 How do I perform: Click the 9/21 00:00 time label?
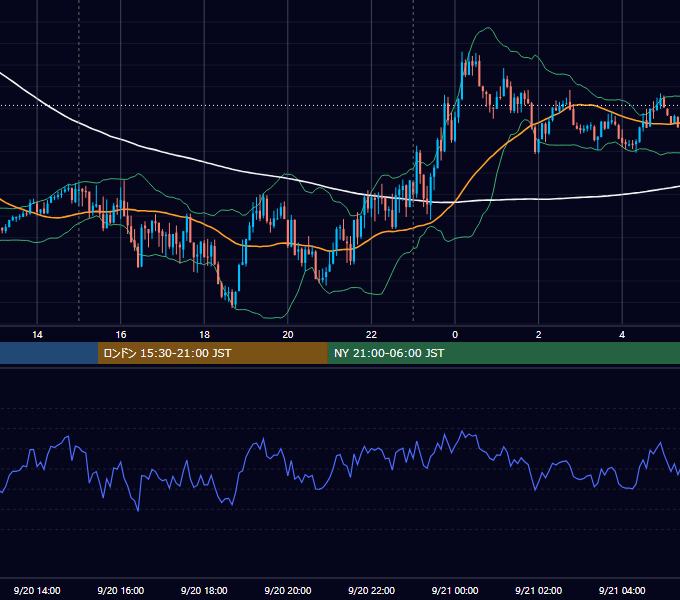pos(455,590)
